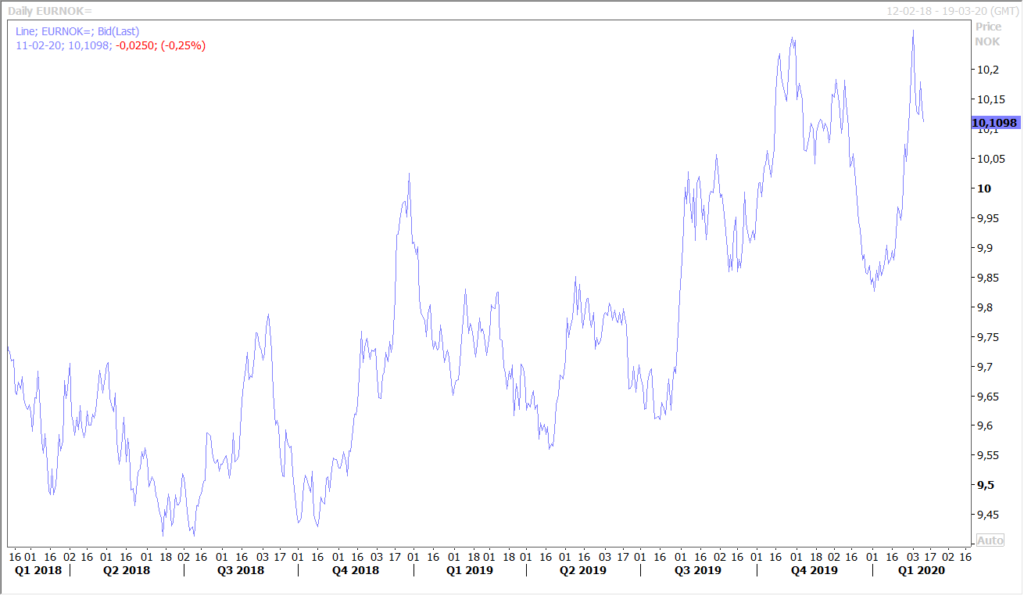Click the Q1 2020 peak of the line
Screen dimensions: 1024x596
tap(913, 31)
